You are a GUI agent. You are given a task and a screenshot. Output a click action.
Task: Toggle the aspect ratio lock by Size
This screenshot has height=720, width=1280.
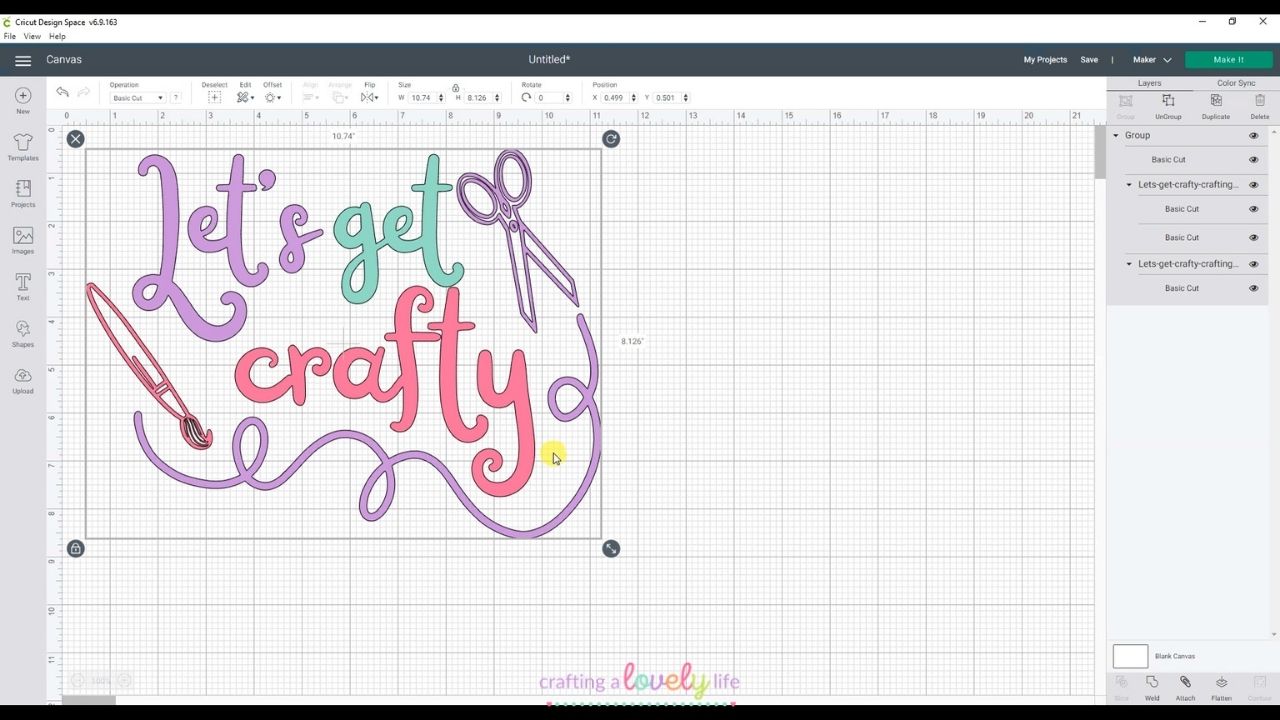point(456,88)
